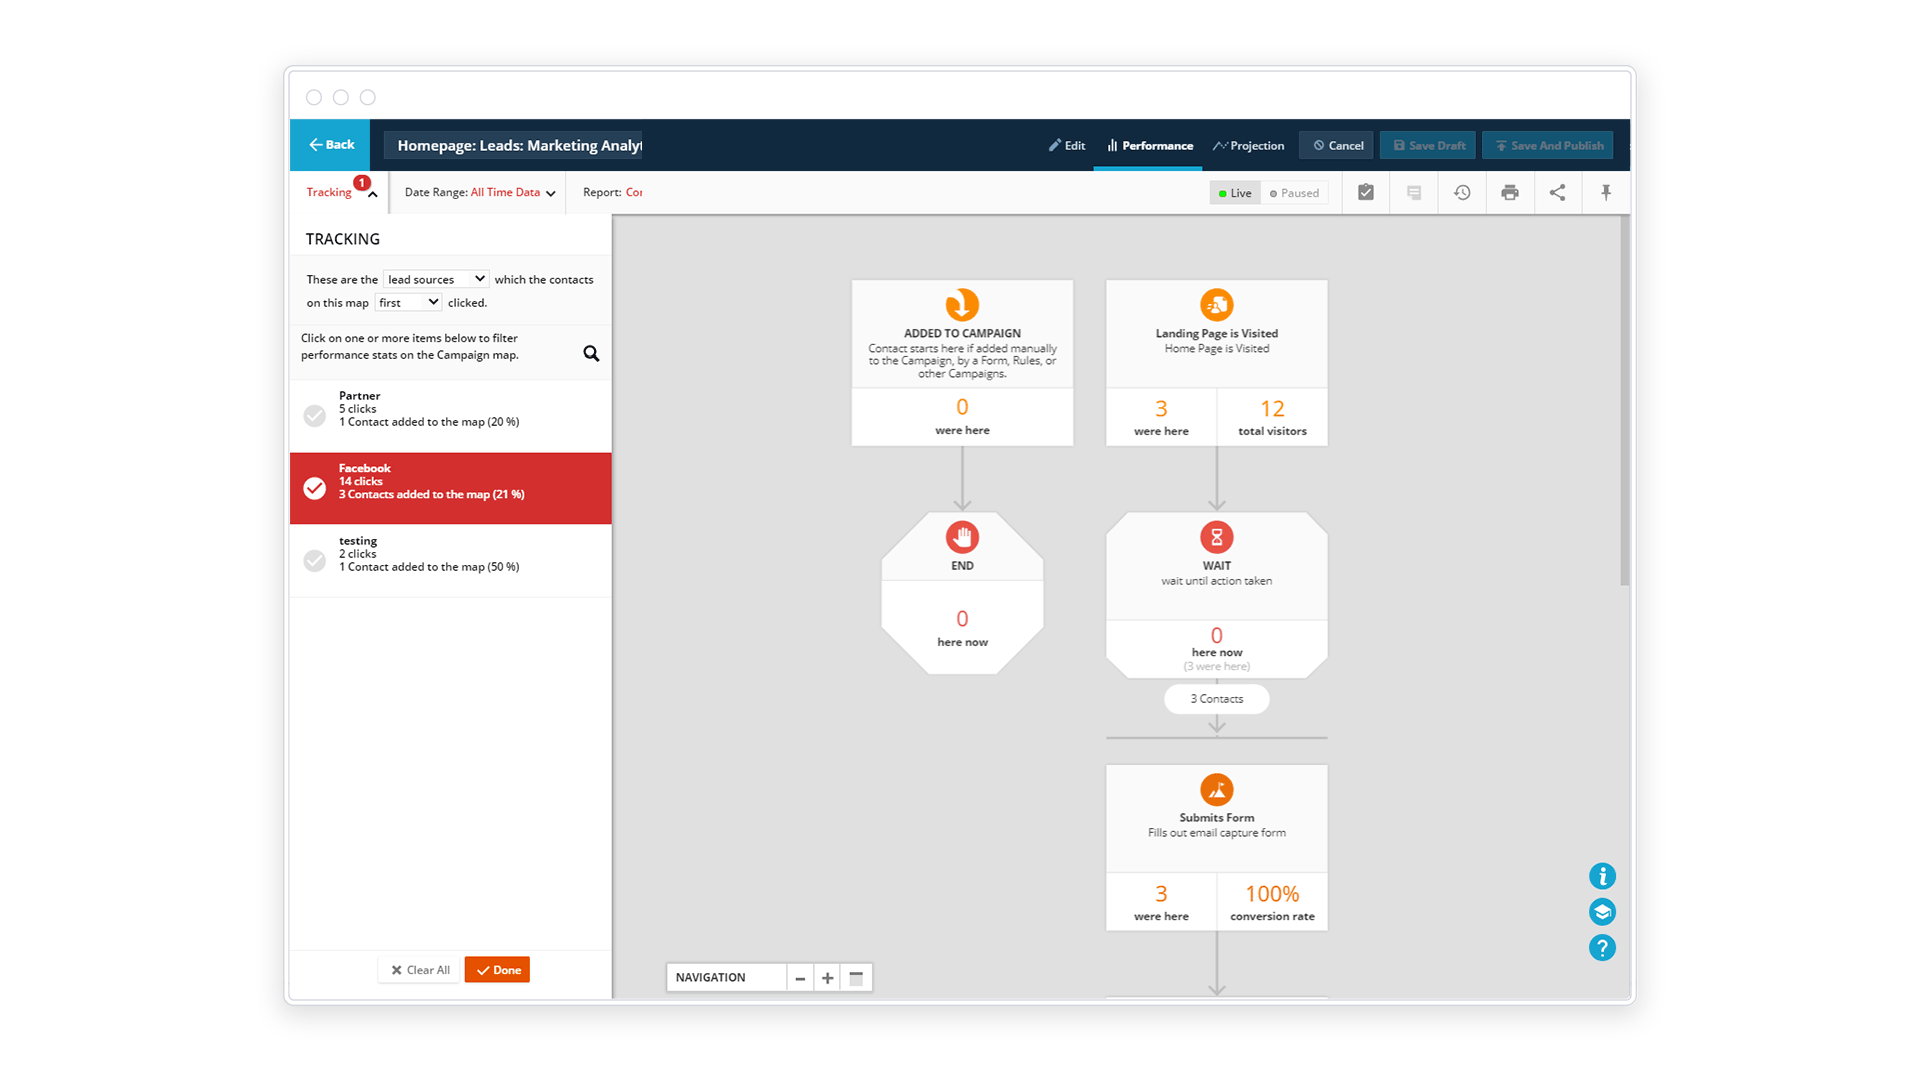The width and height of the screenshot is (1920, 1080).
Task: Open the 'first' clicked dropdown
Action: point(408,302)
